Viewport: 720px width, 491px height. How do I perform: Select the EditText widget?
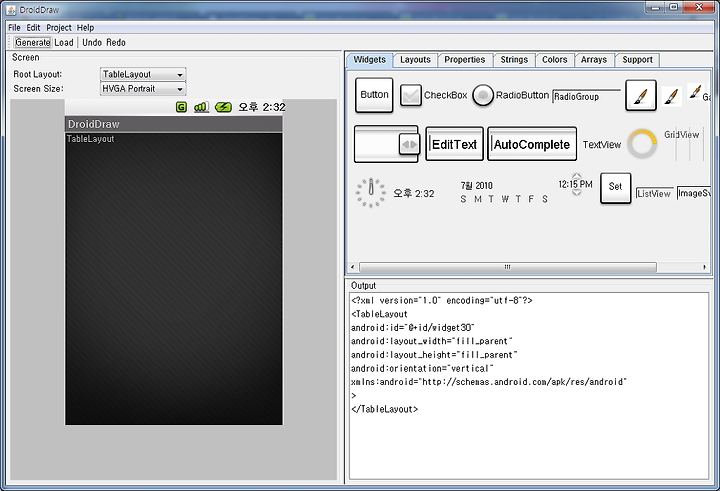click(x=454, y=144)
